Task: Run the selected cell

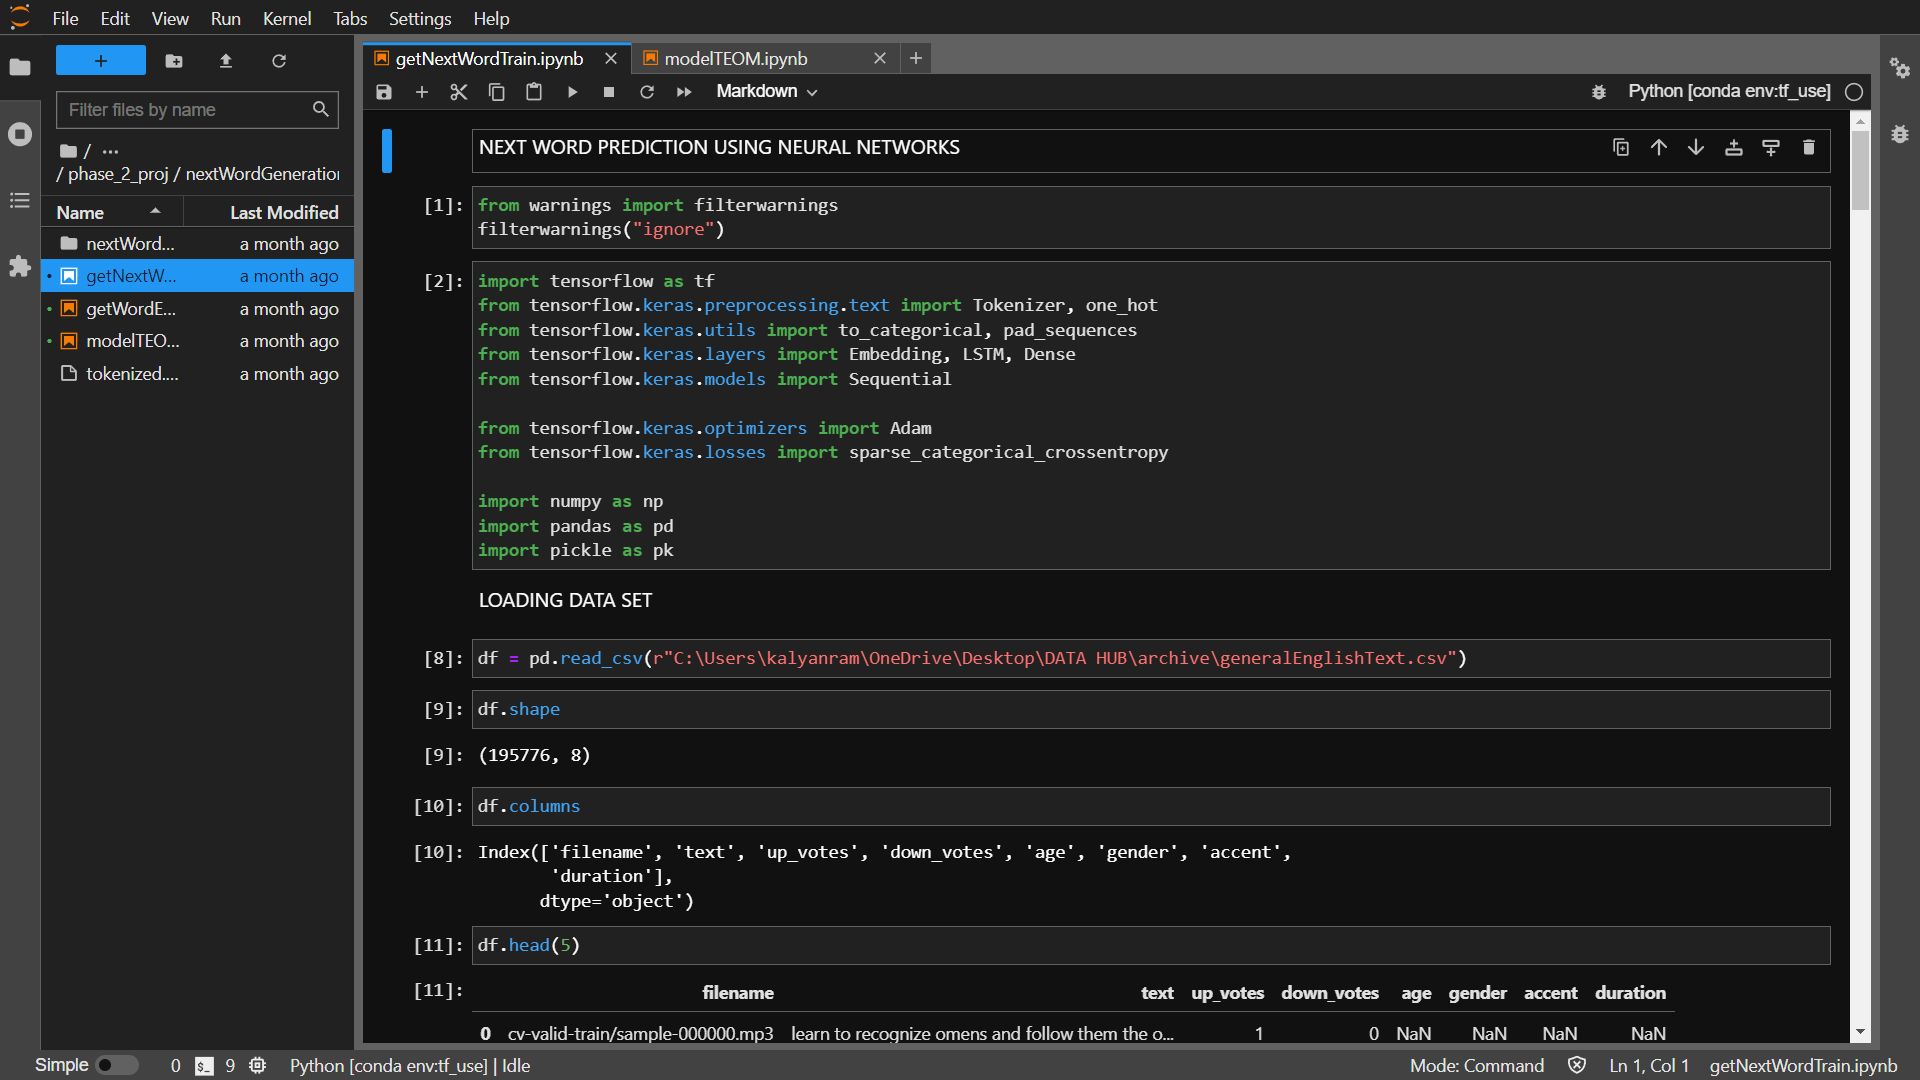Action: [x=572, y=92]
